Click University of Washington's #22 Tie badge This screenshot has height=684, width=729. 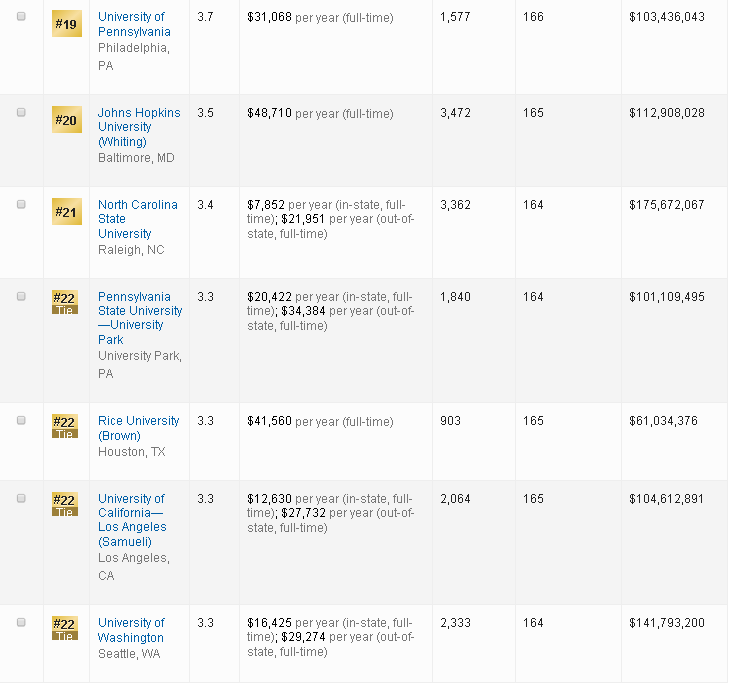point(65,628)
